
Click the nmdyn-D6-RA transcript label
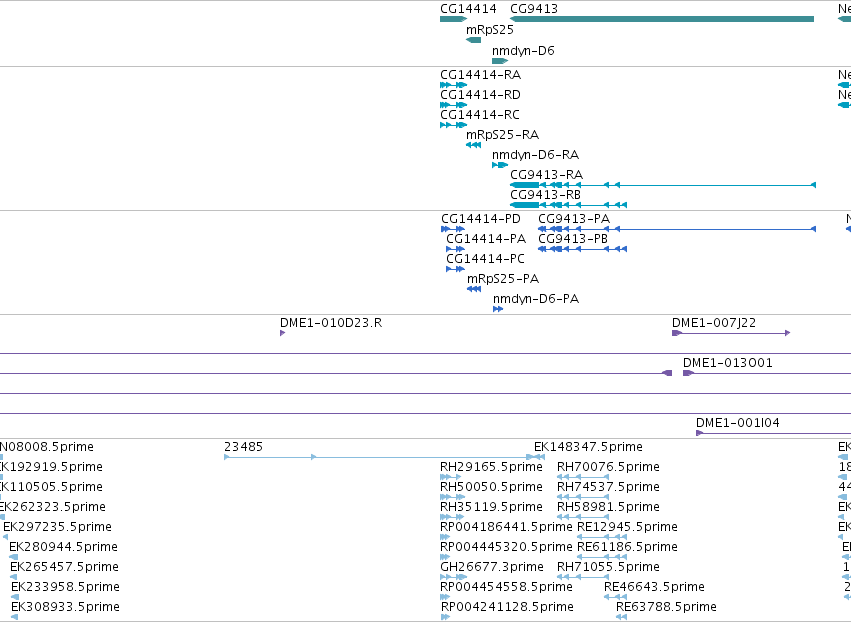(535, 155)
